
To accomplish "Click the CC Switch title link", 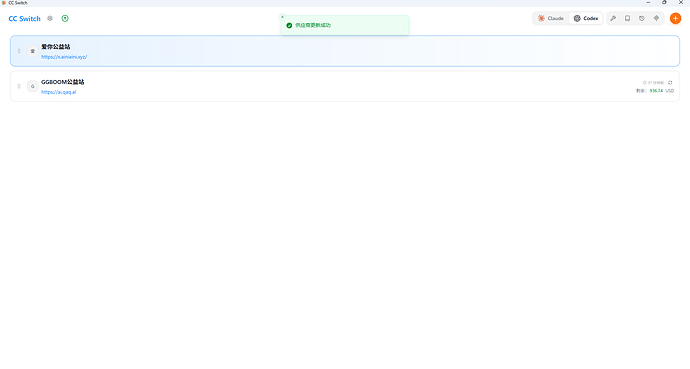I will click(x=25, y=18).
